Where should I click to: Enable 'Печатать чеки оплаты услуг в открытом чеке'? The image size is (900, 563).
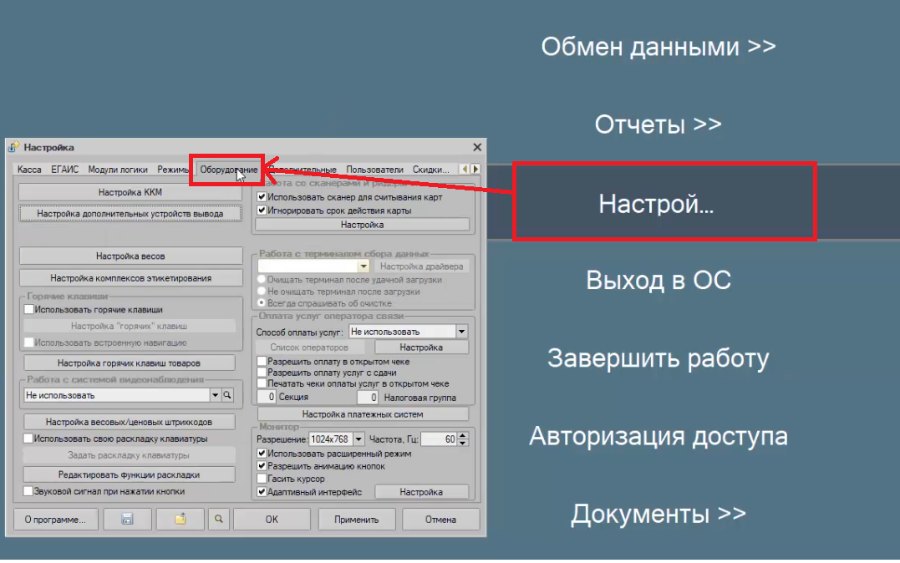click(261, 383)
